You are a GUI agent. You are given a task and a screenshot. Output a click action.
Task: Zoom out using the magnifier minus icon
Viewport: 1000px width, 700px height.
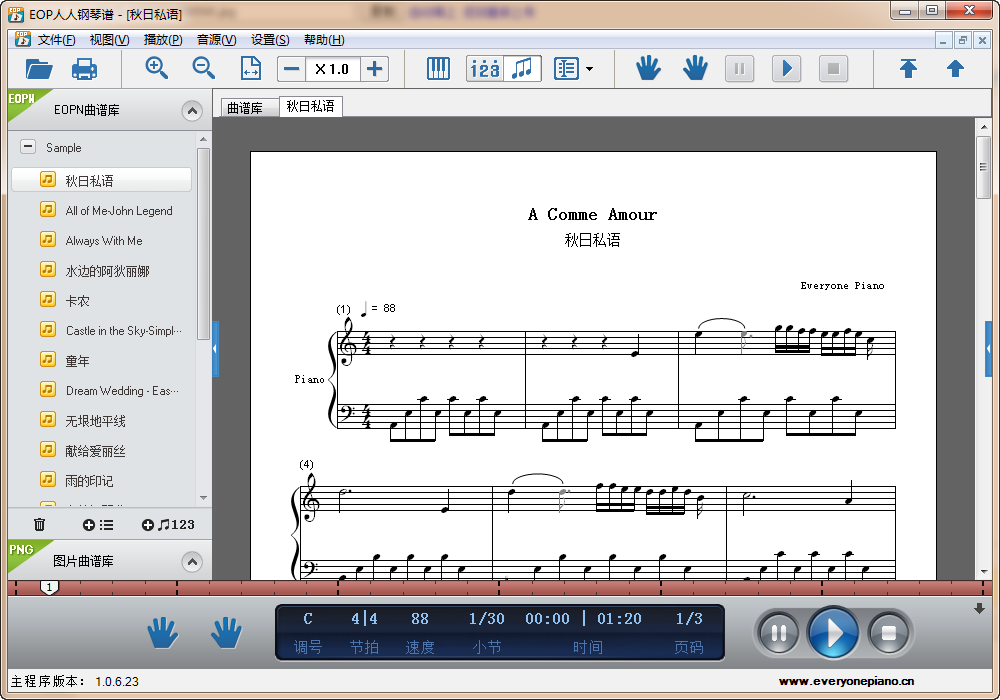(203, 68)
